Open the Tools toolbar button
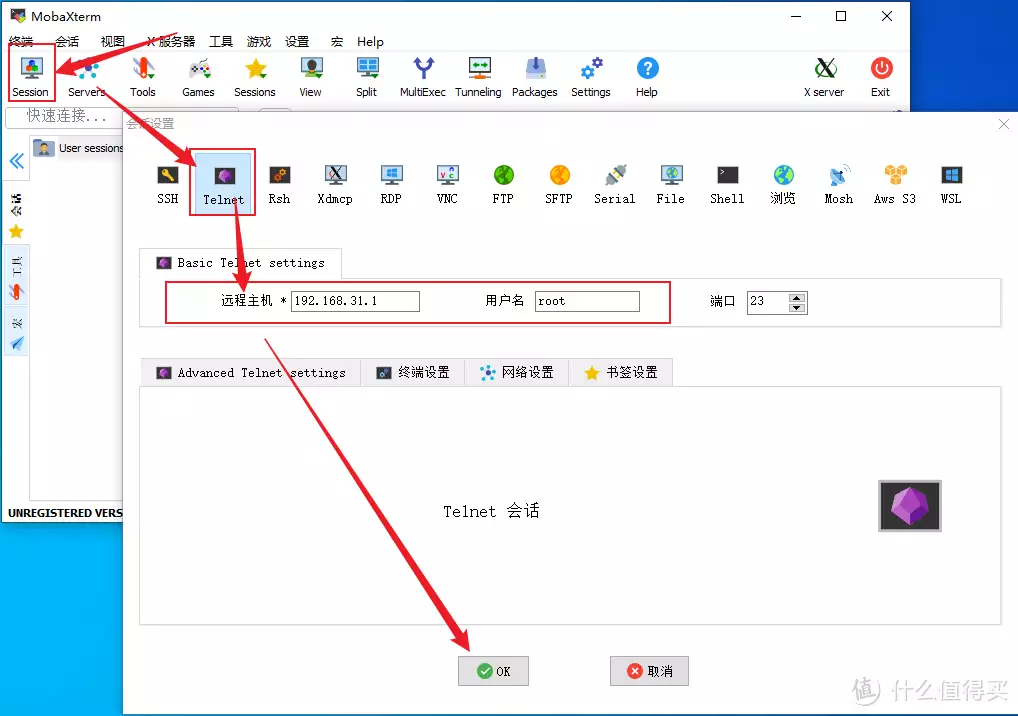 click(143, 77)
